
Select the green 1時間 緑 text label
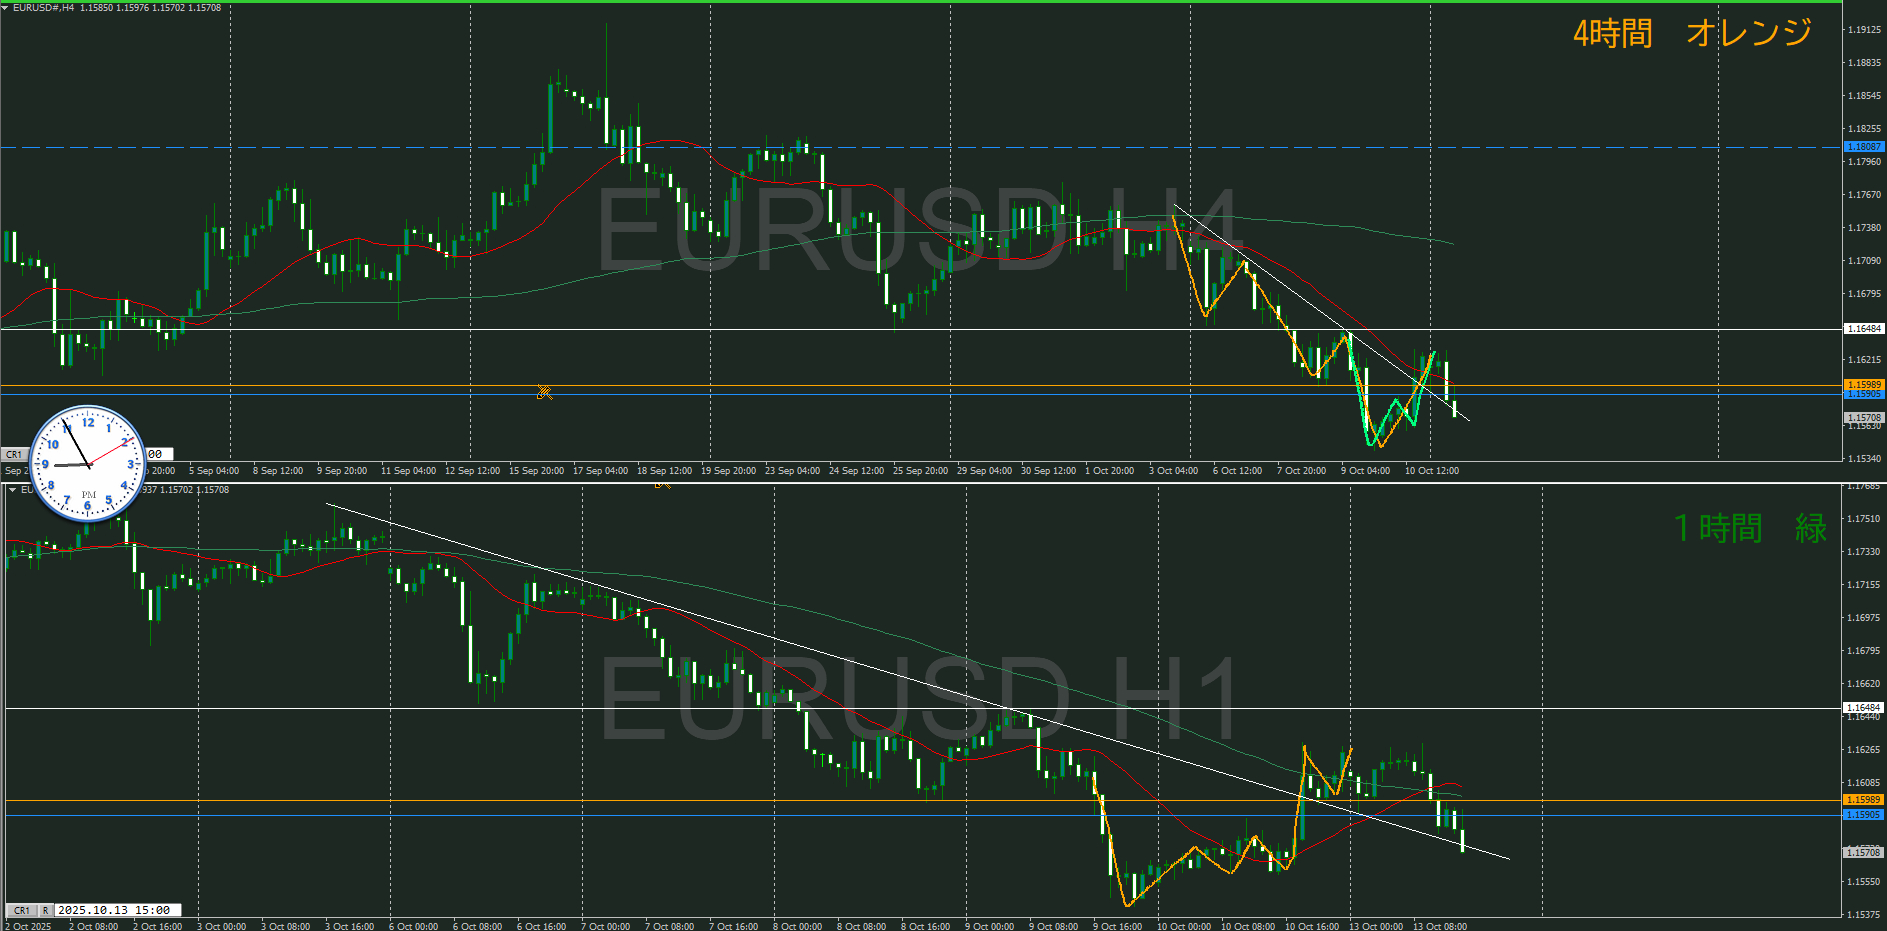(x=1750, y=528)
